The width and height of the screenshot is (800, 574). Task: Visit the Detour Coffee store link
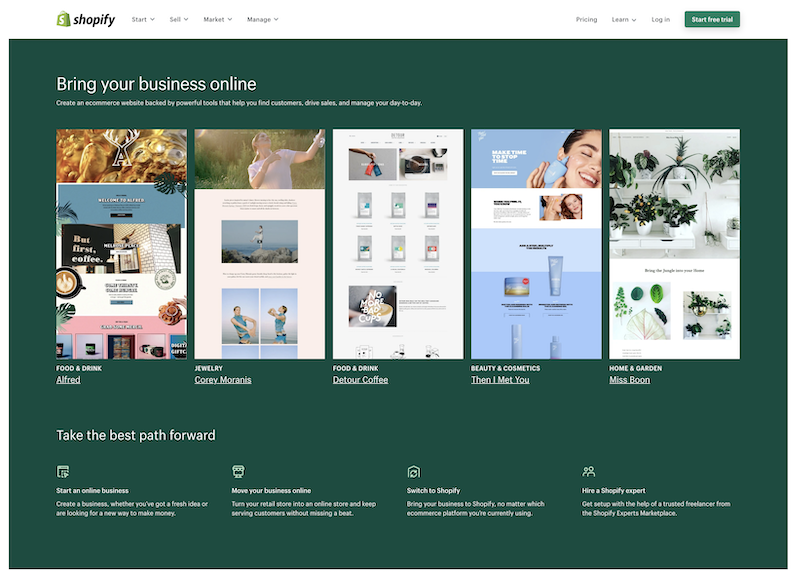tap(360, 380)
